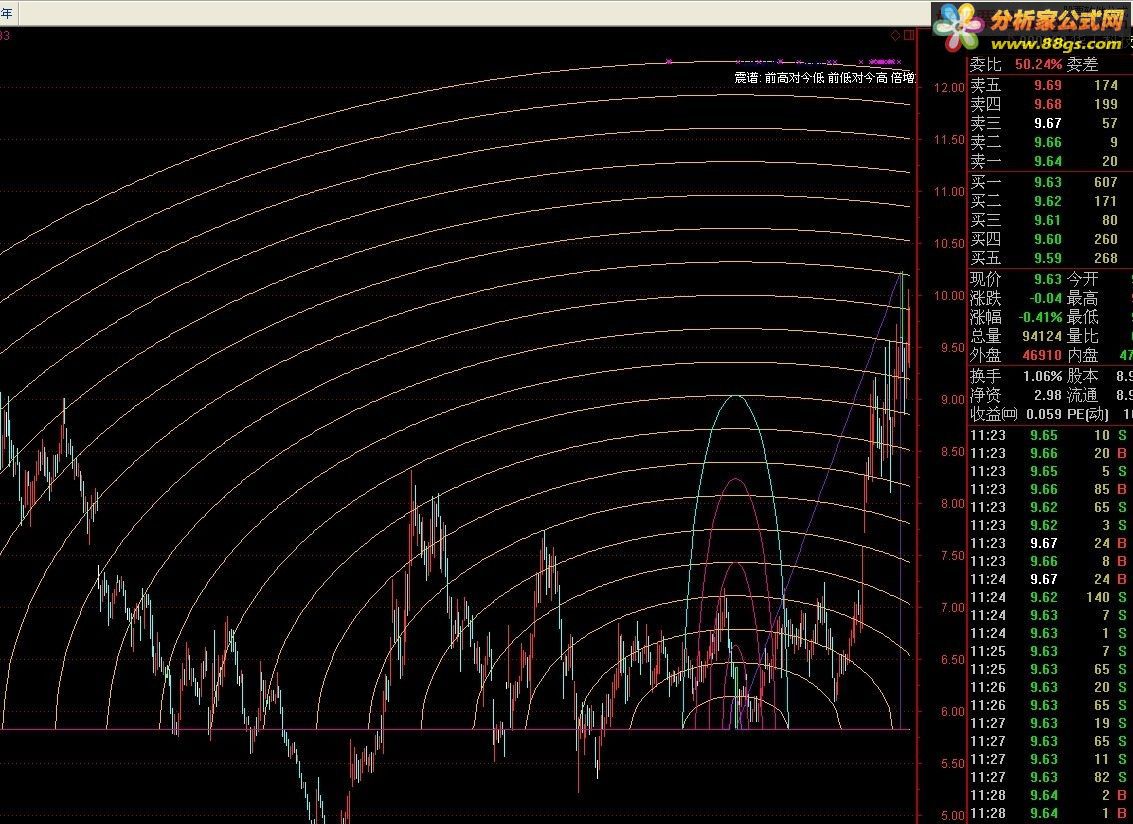
Task: Click the 卖三 volume 57
Action: [x=1110, y=124]
